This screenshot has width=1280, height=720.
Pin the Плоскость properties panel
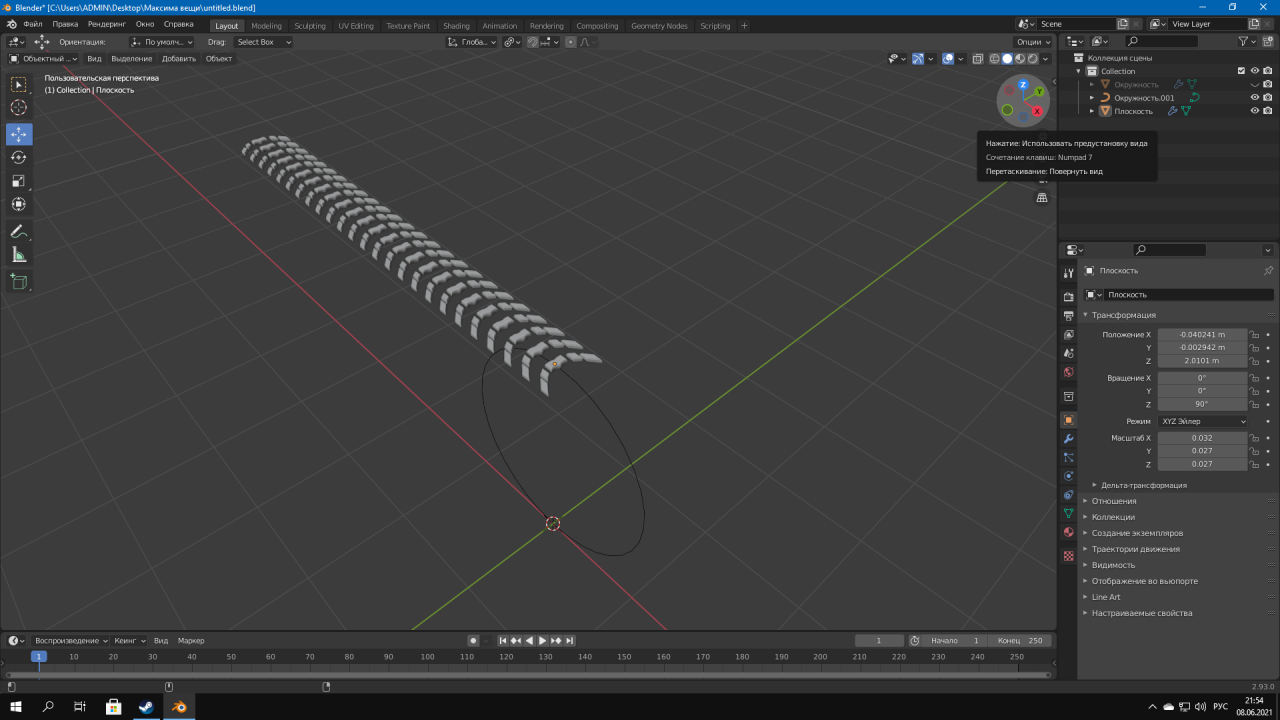coord(1268,271)
